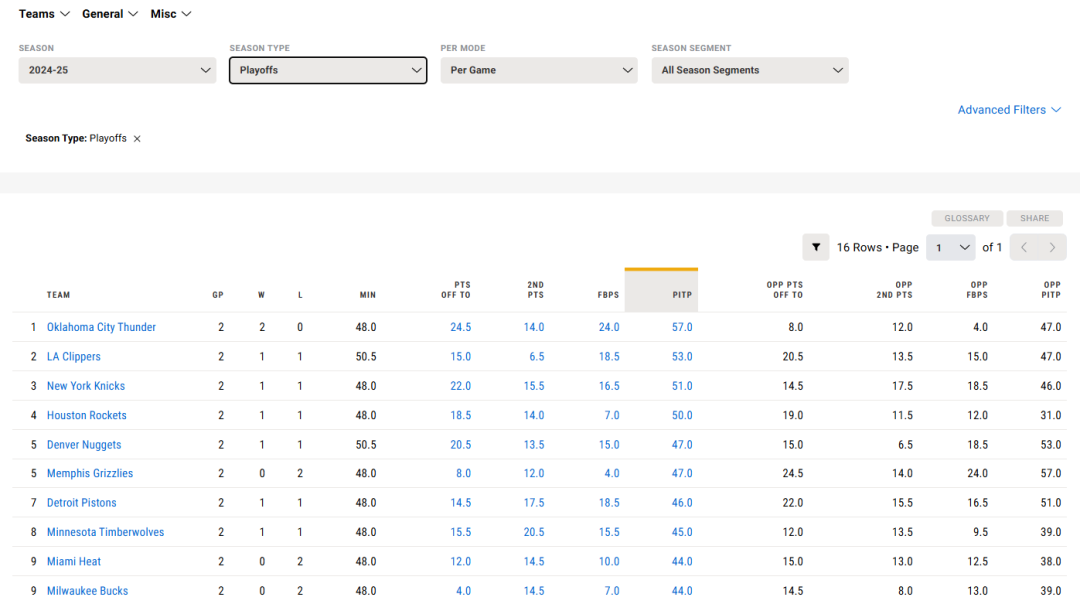
Task: Click Knicks' PTS OFF TO value 22.0
Action: [x=461, y=386]
